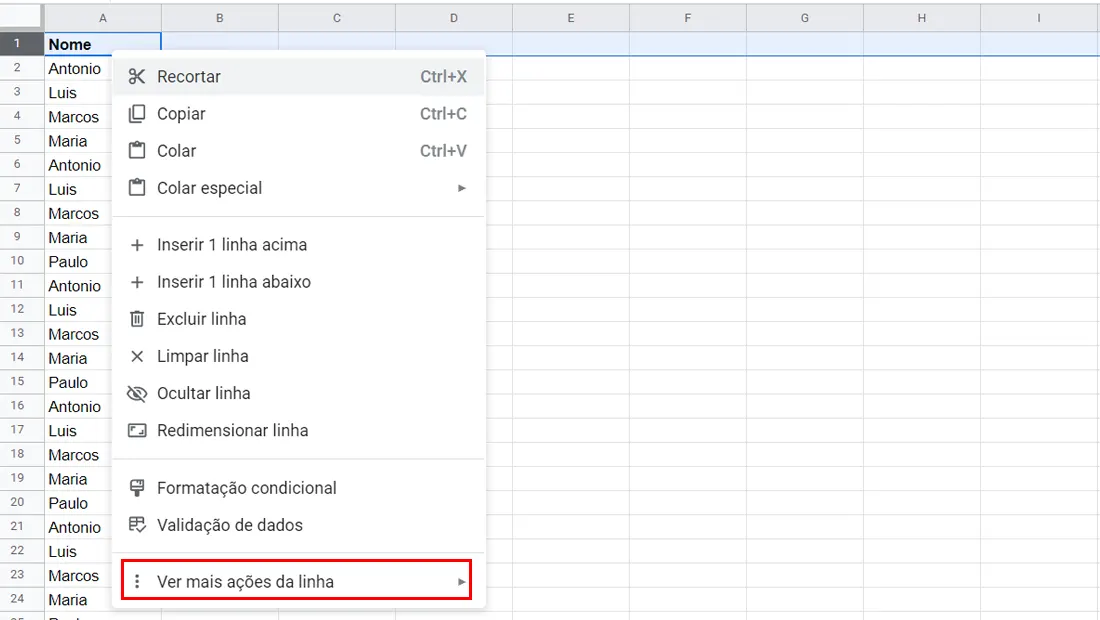1100x620 pixels.
Task: Select row 10 header
Action: pos(22,261)
